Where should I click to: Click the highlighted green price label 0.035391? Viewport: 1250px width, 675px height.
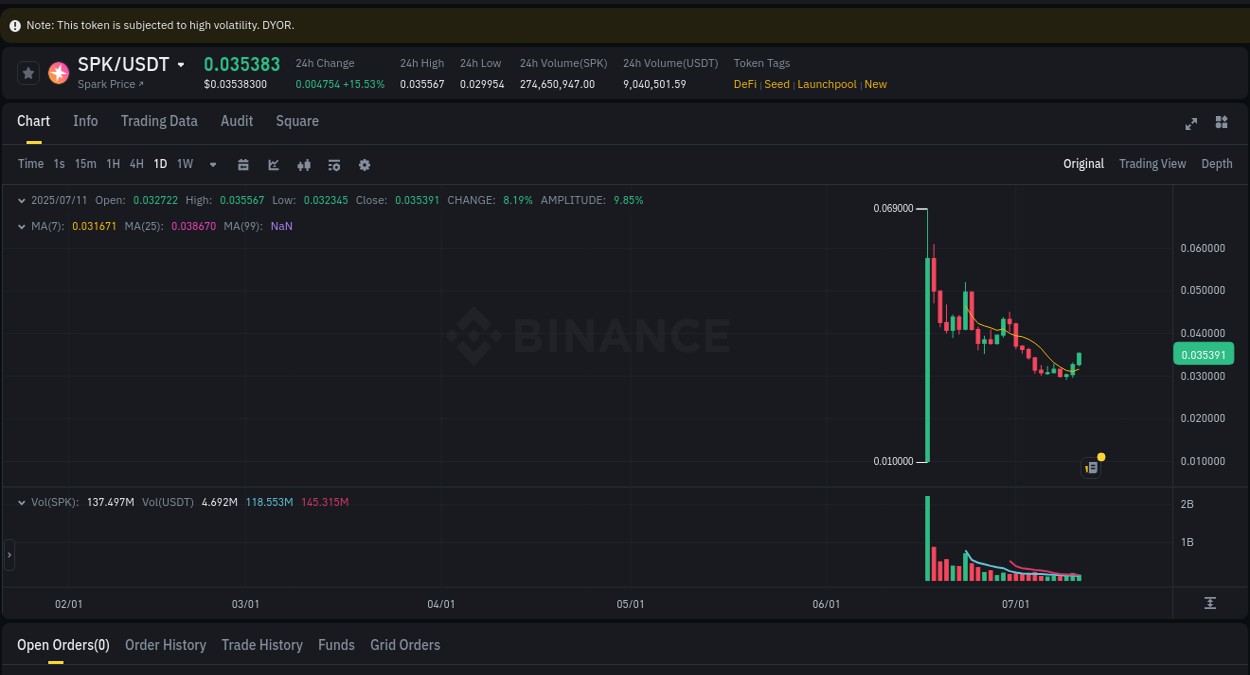[x=1203, y=353]
